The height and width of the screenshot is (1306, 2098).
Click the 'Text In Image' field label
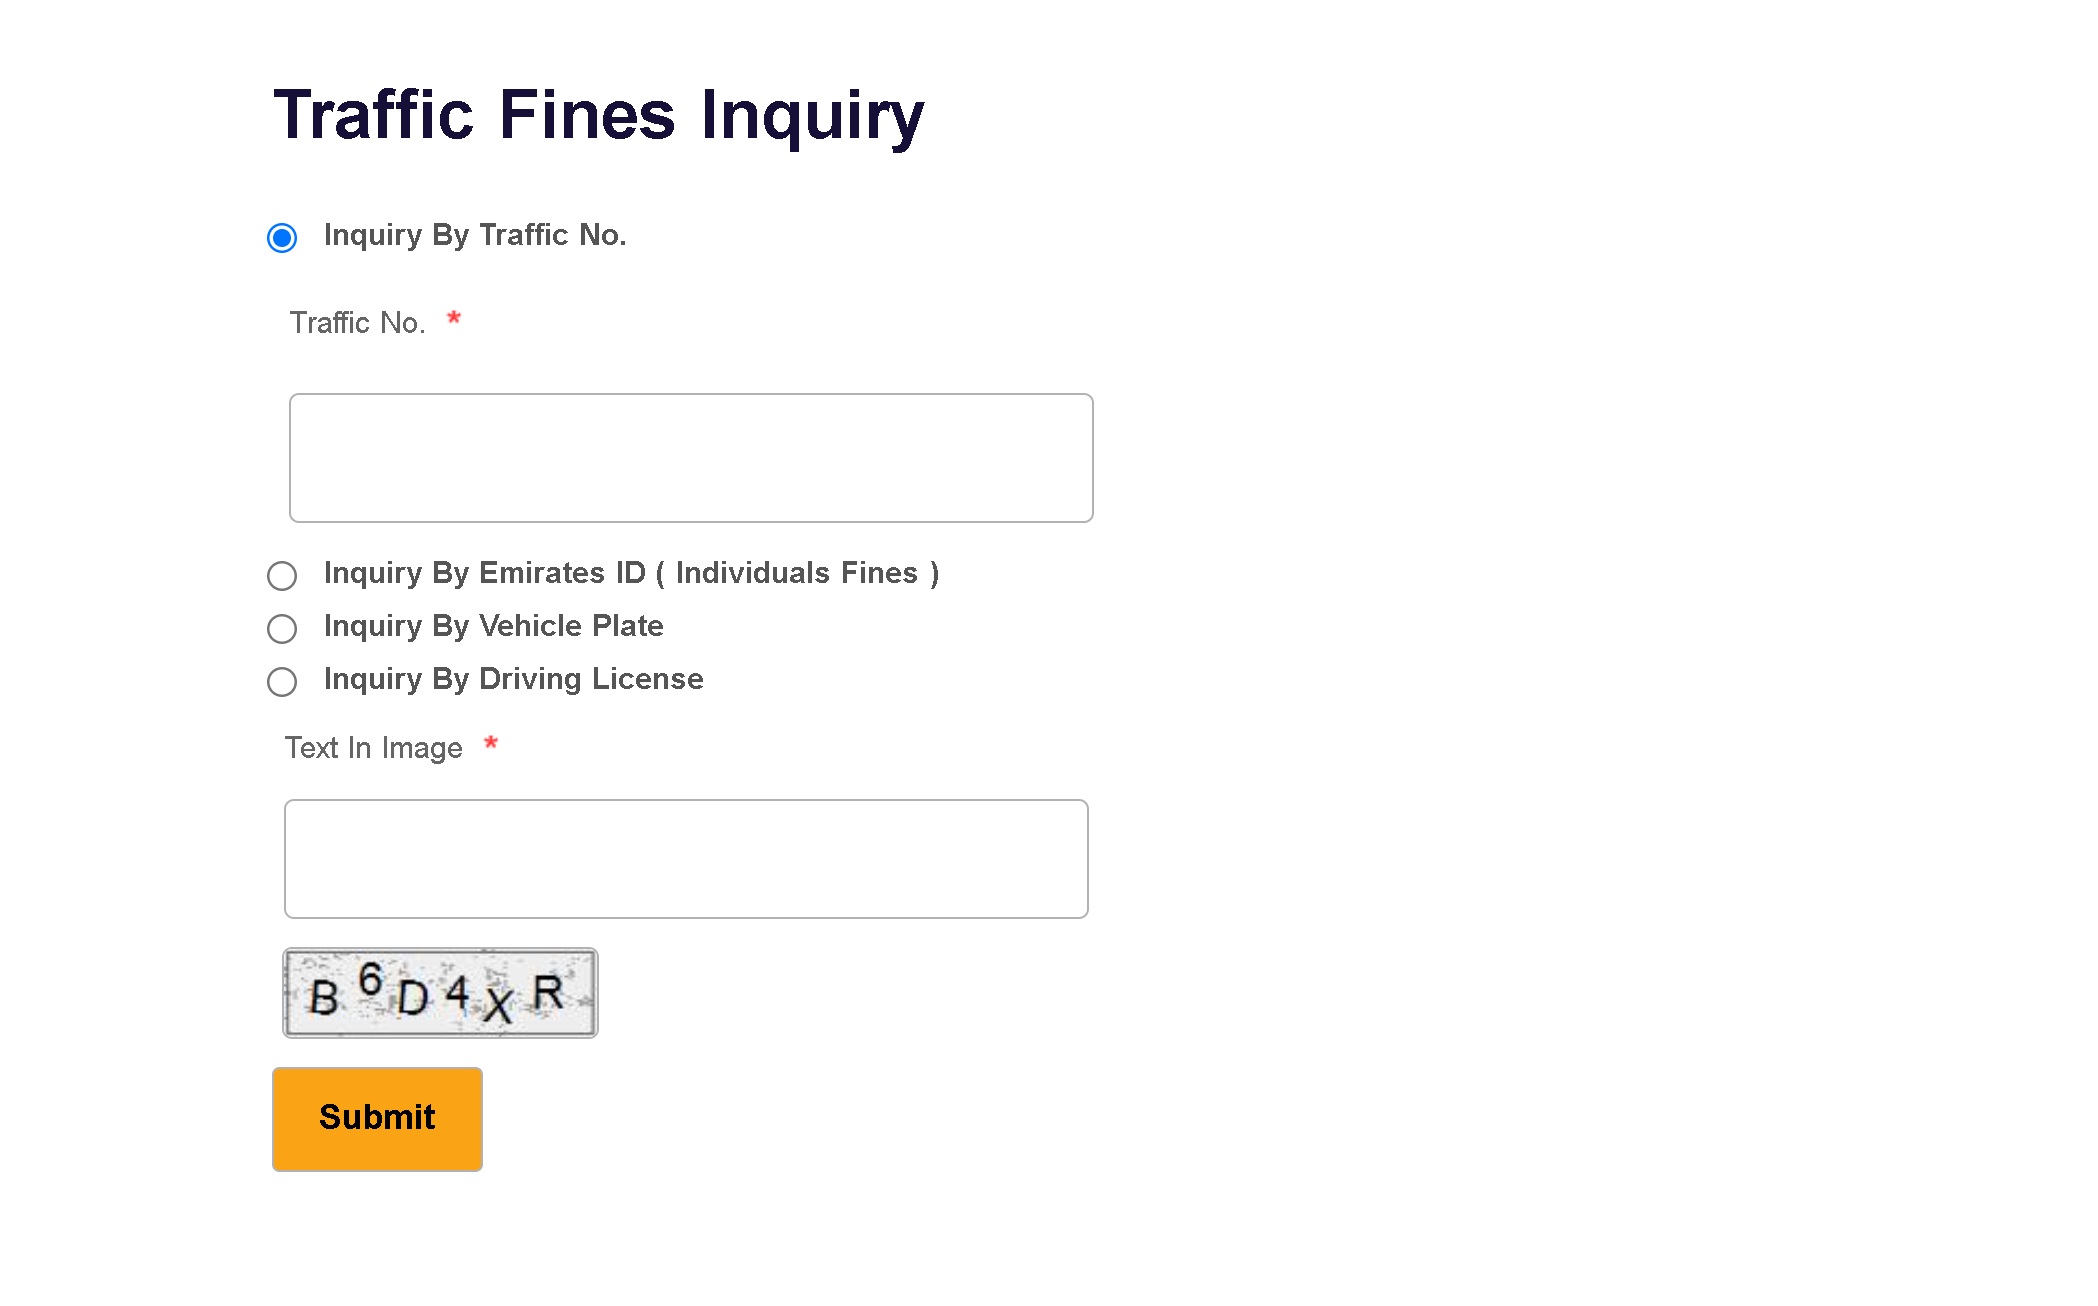[x=374, y=748]
